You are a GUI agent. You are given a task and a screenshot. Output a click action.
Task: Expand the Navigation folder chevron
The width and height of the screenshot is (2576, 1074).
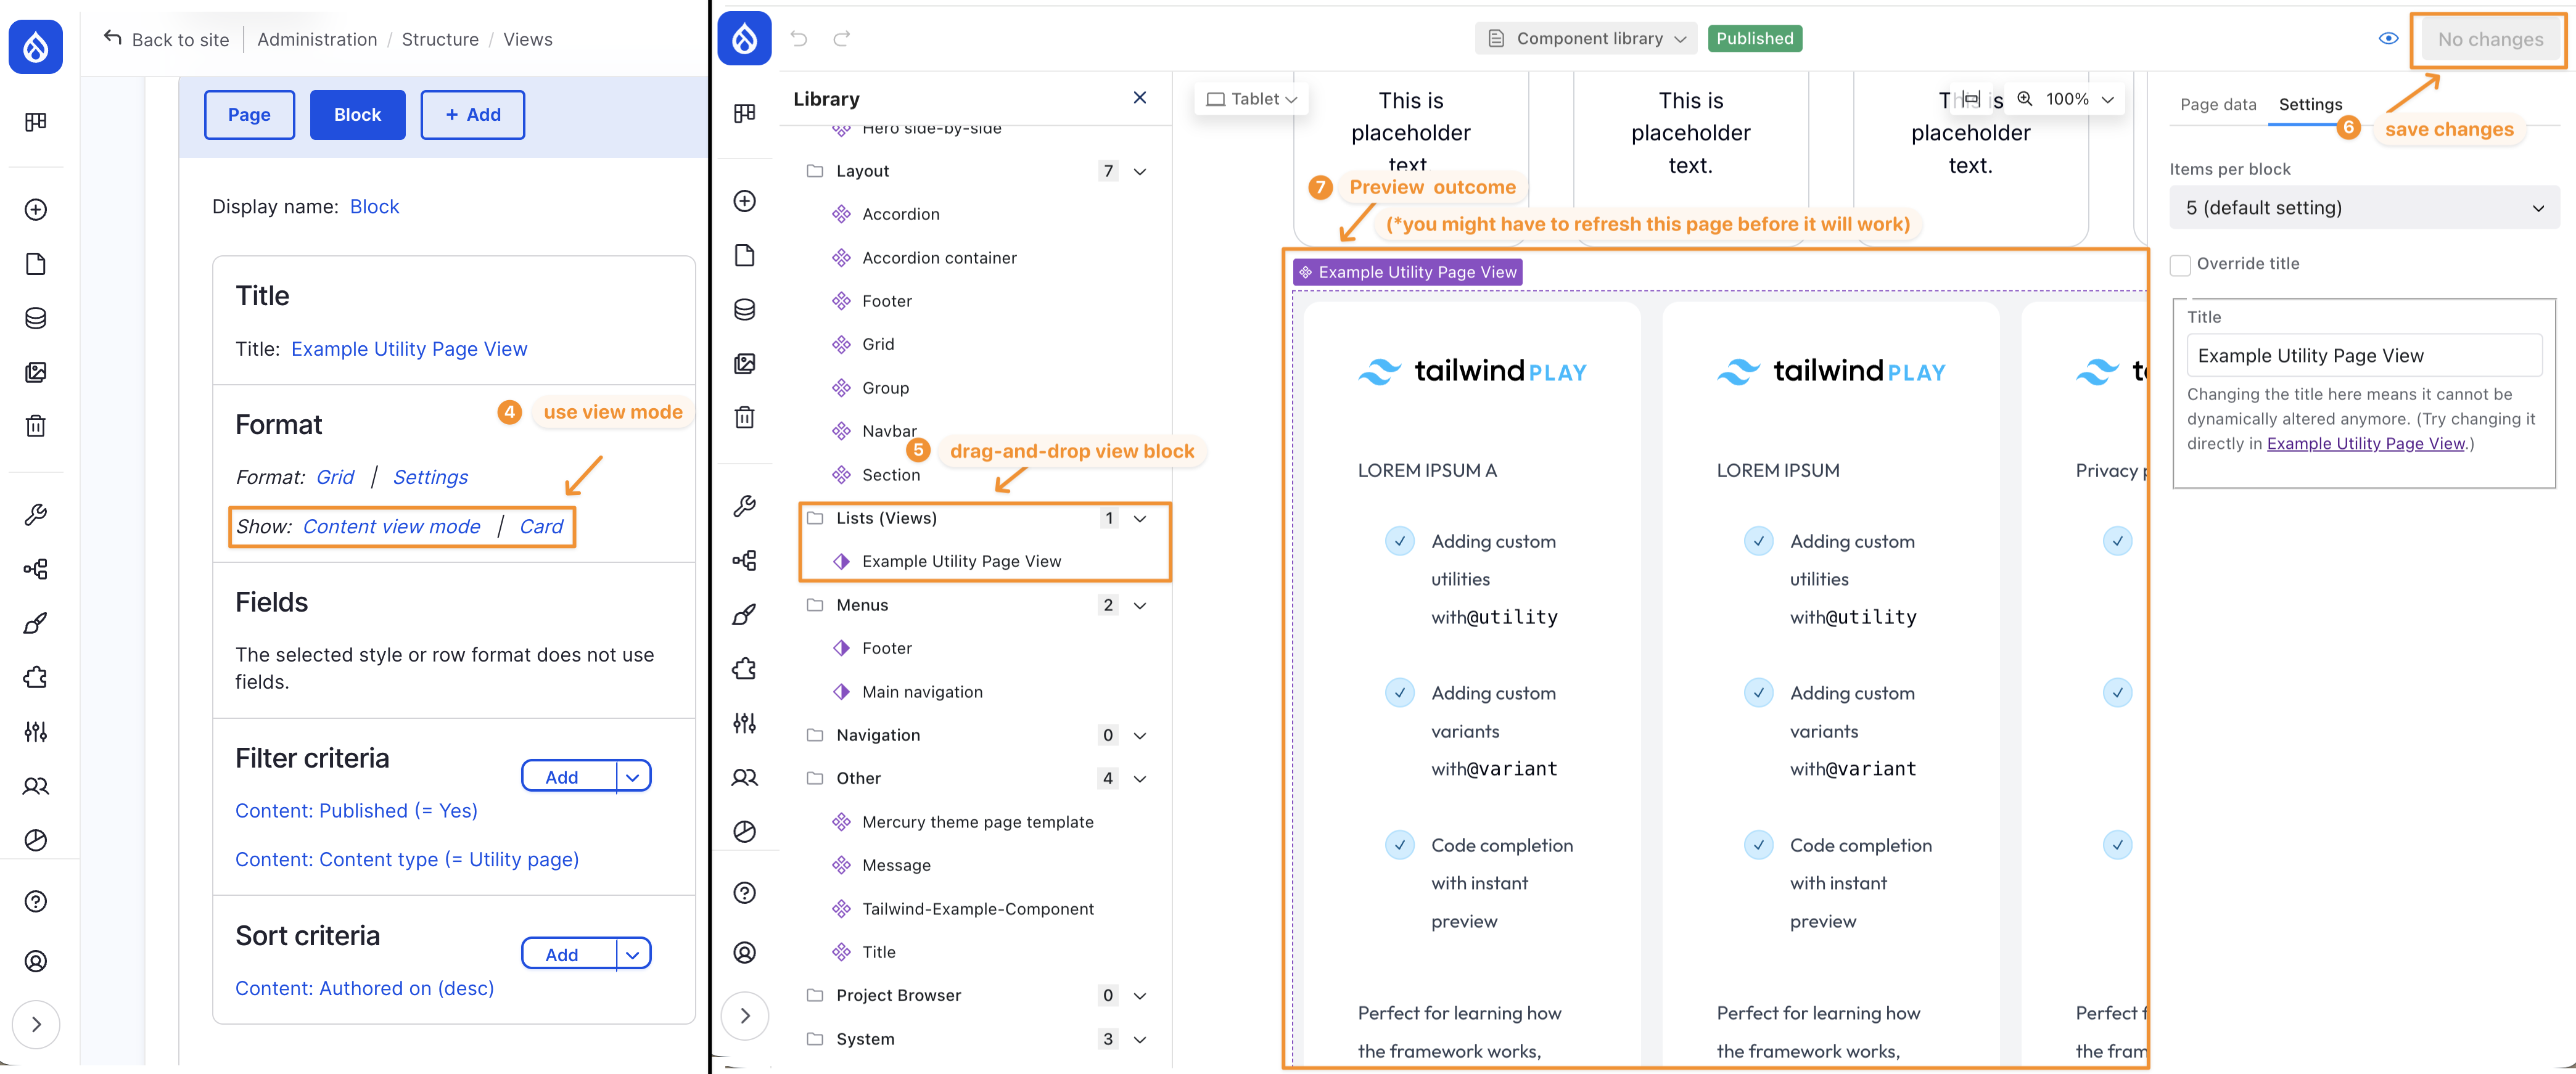coord(1139,735)
